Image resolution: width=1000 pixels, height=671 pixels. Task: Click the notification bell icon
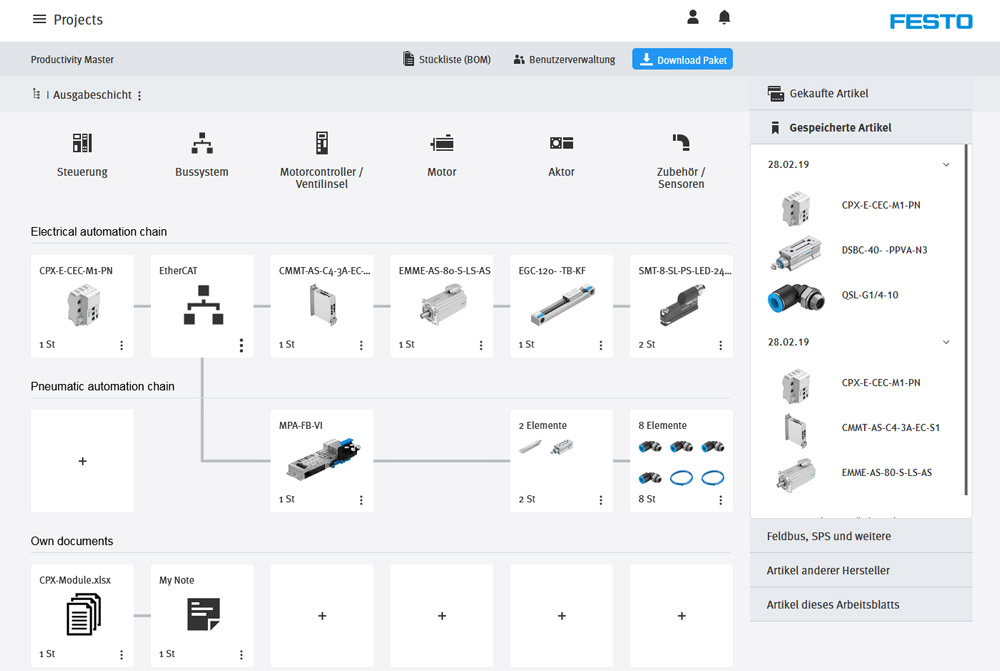click(723, 17)
